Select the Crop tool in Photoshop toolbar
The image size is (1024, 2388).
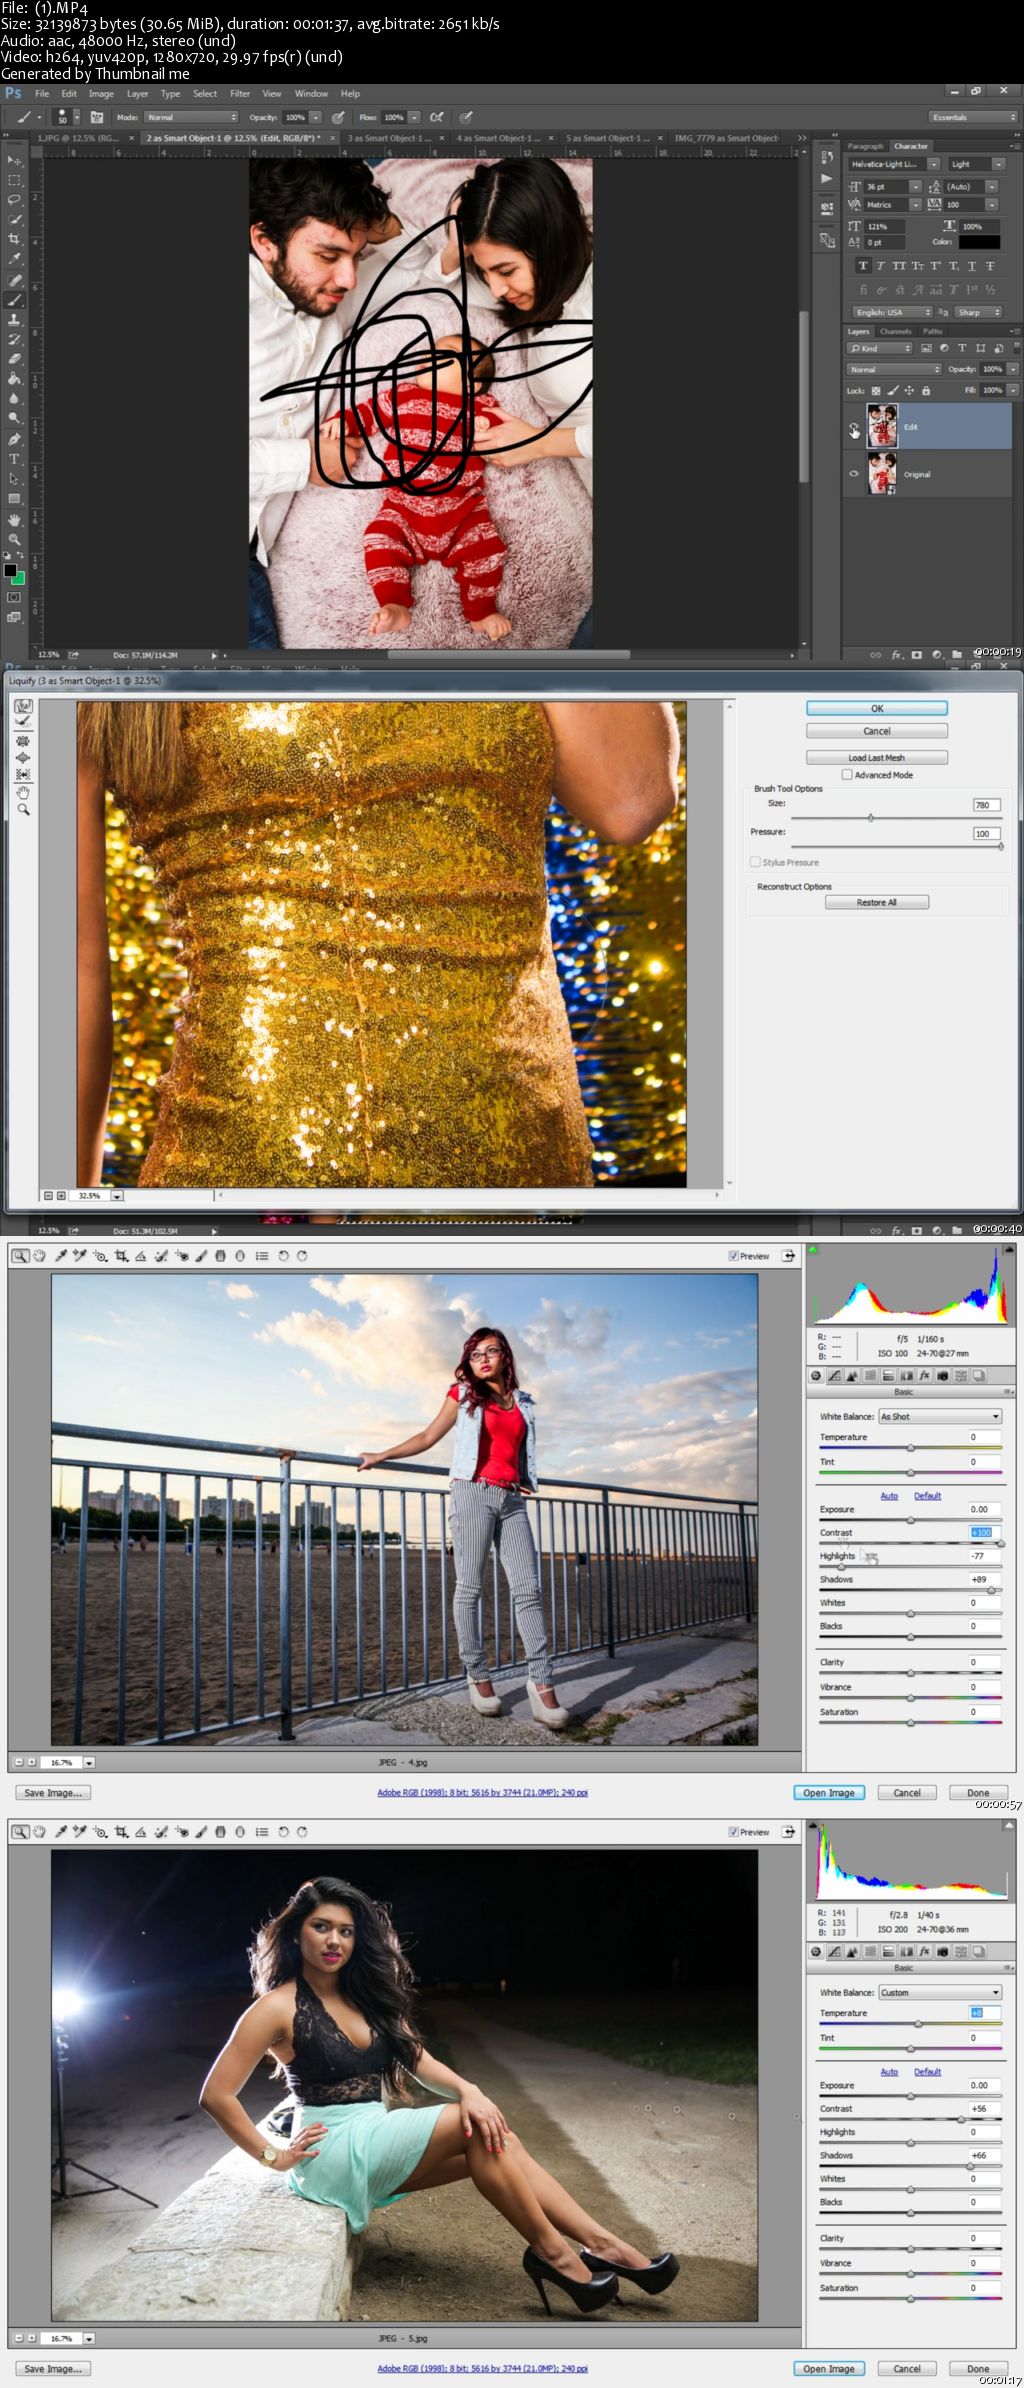click(x=14, y=239)
